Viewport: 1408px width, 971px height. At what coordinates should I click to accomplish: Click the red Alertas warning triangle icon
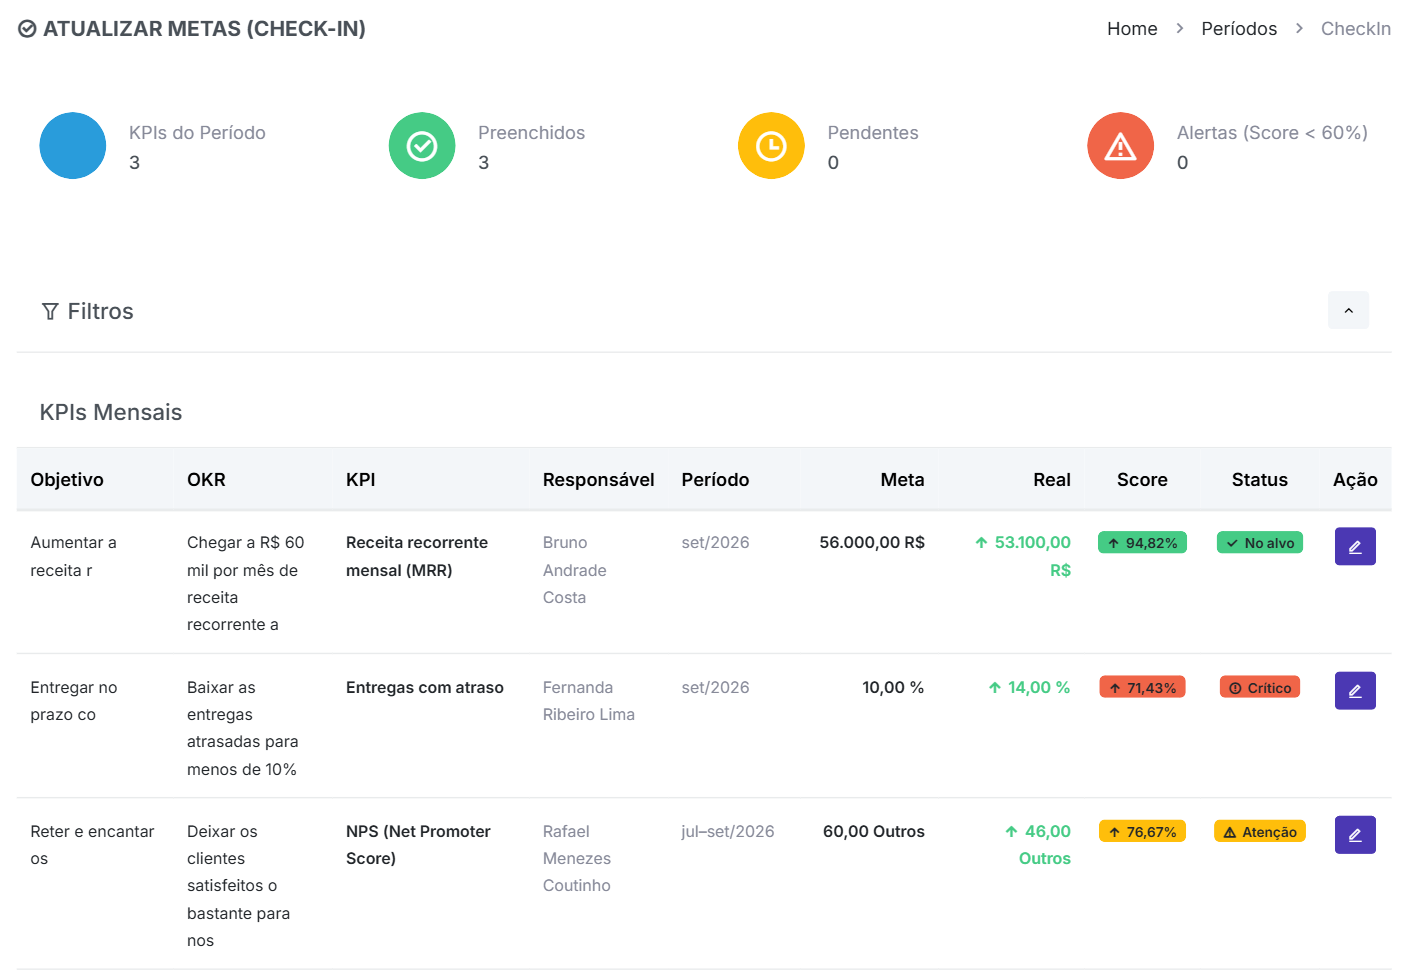[1121, 146]
